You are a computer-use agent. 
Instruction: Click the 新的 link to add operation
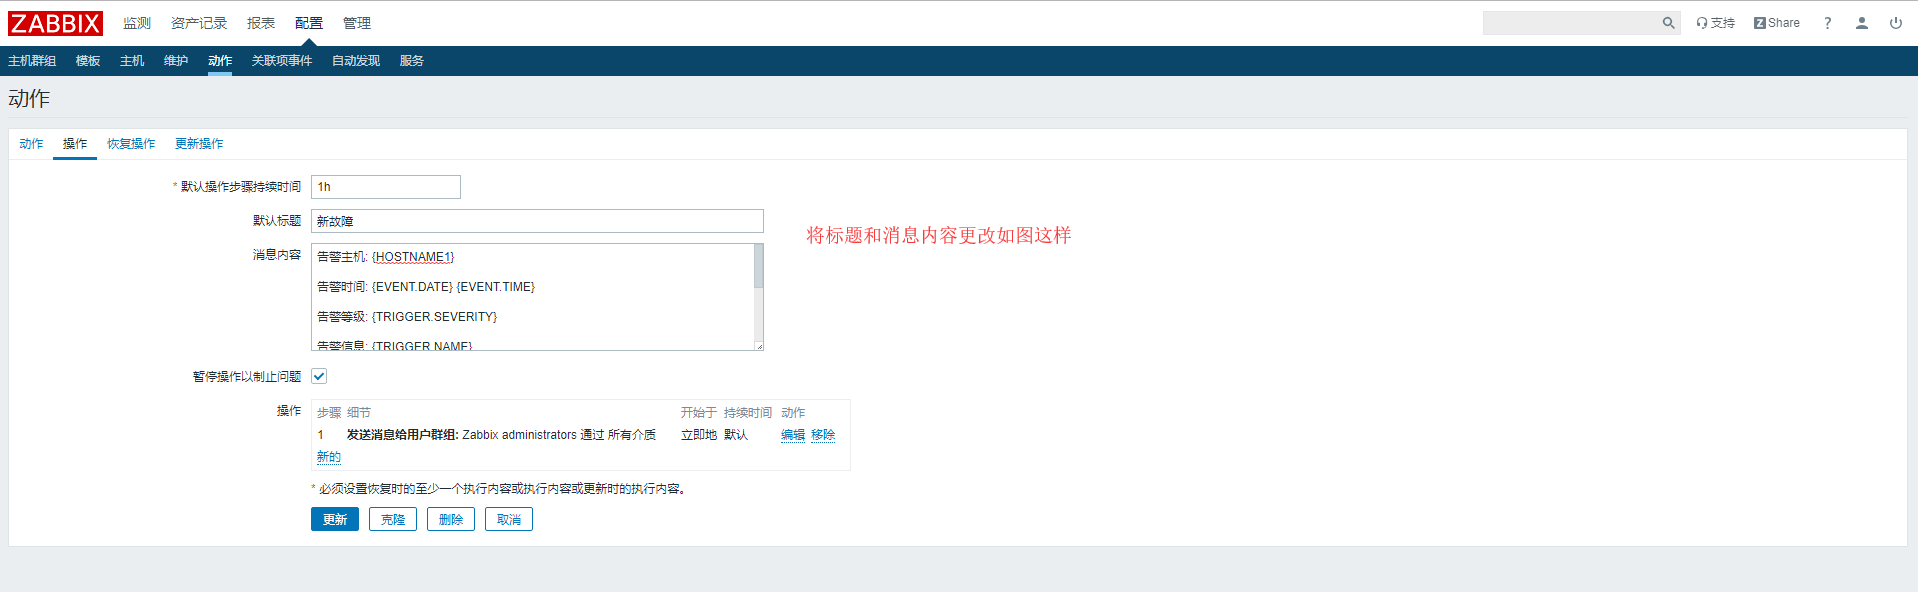329,457
